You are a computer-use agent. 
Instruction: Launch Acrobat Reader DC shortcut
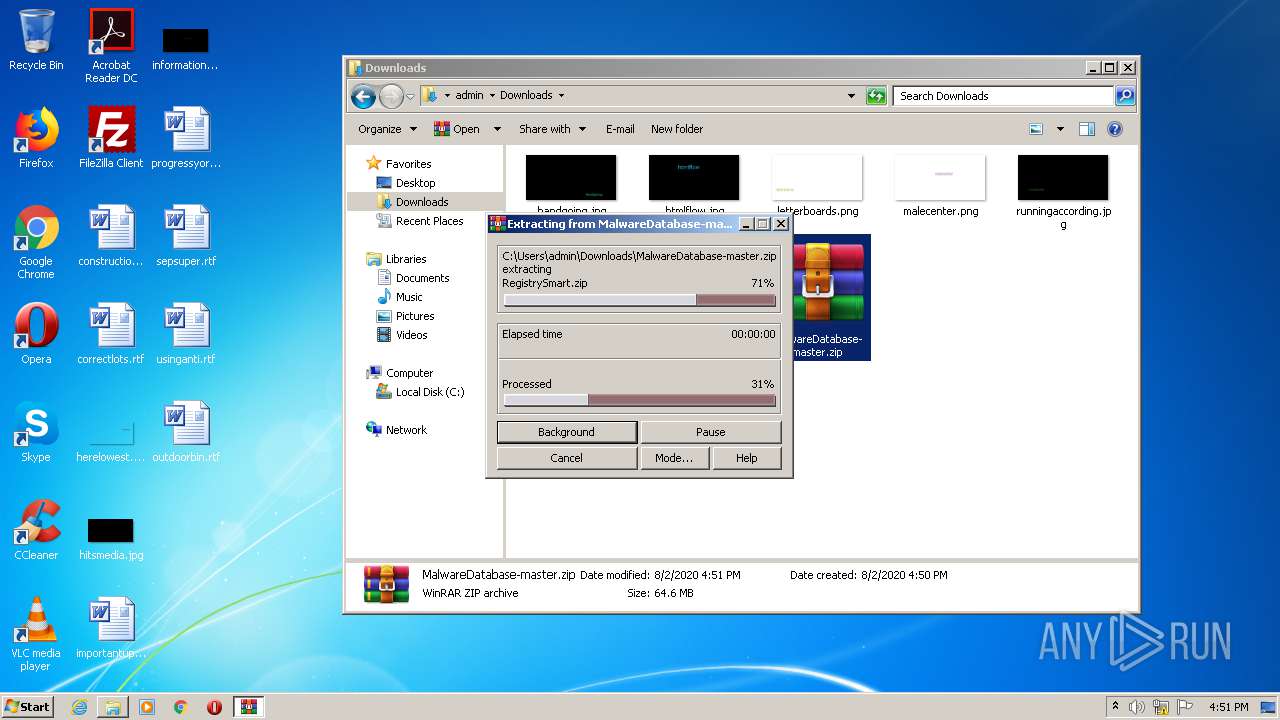pyautogui.click(x=111, y=46)
